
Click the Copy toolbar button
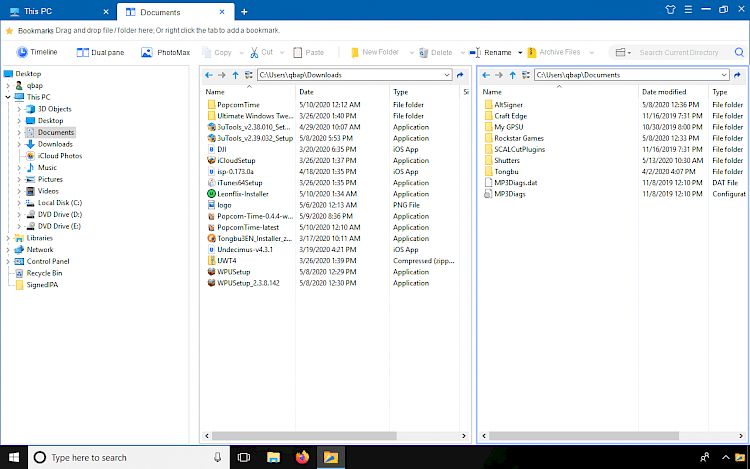[x=217, y=52]
